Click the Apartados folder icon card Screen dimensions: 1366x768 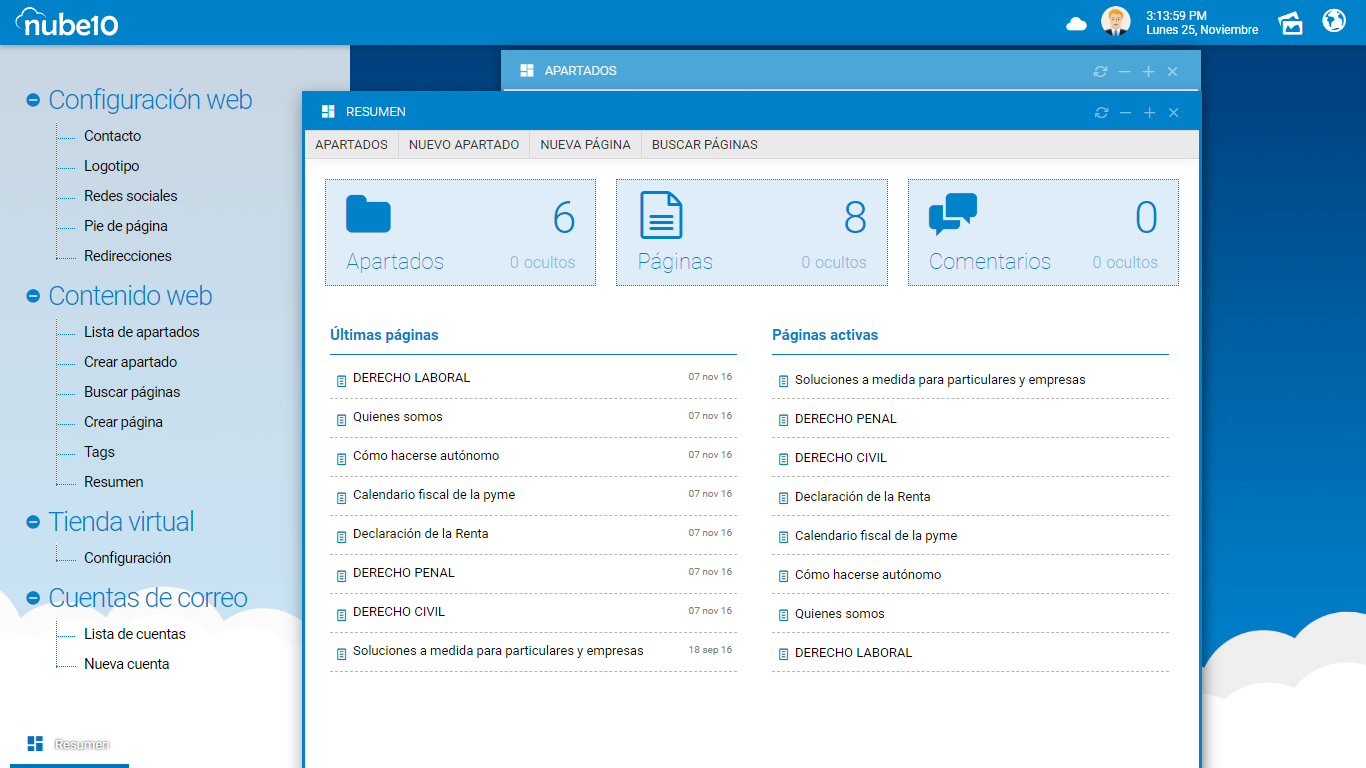click(368, 215)
